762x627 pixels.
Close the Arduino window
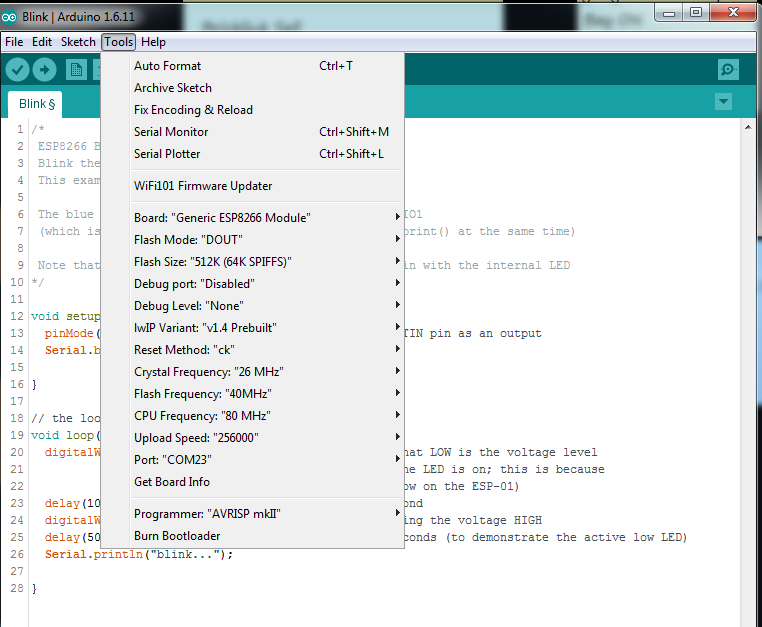pos(733,13)
